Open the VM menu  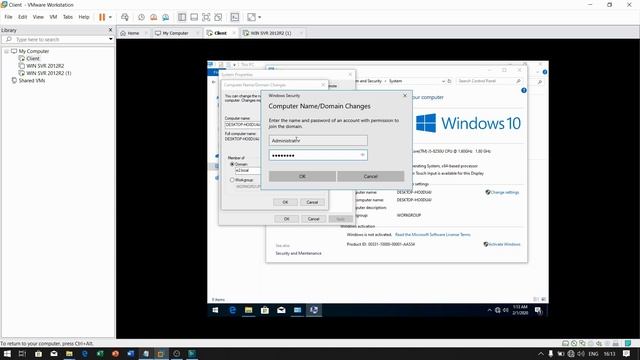[53, 17]
